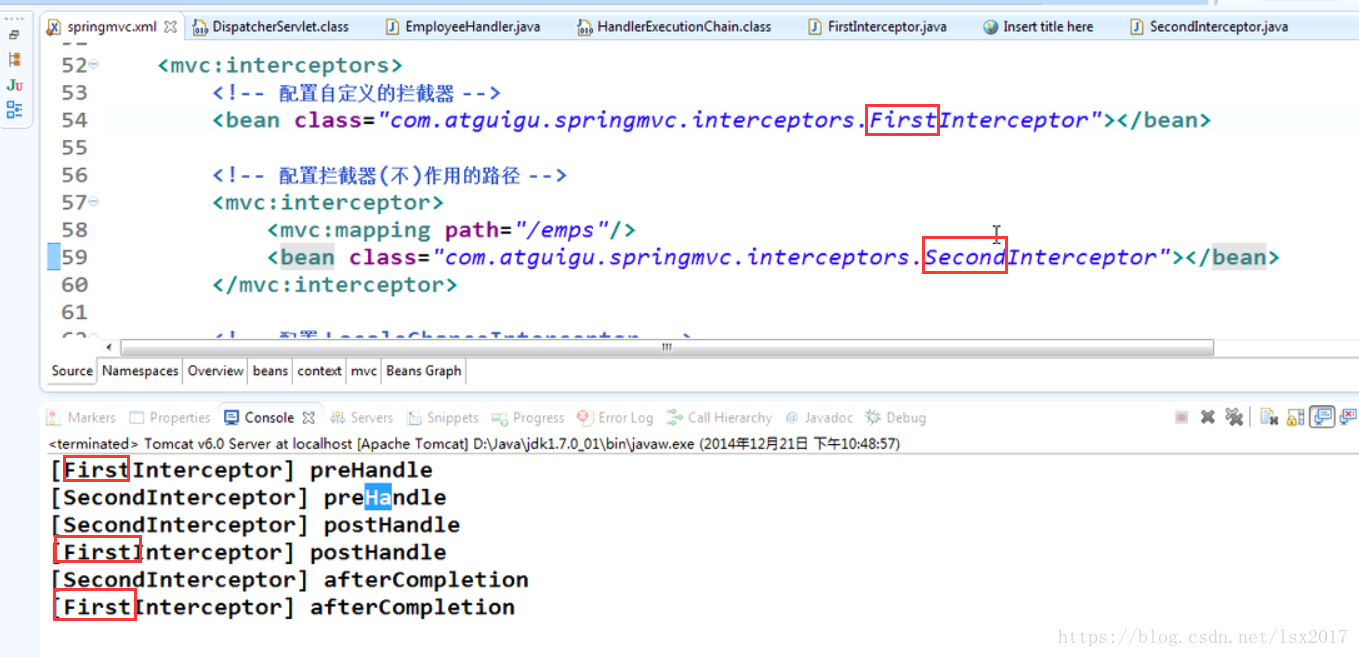Click line number 55 in the gutter
This screenshot has width=1359, height=657.
[74, 148]
